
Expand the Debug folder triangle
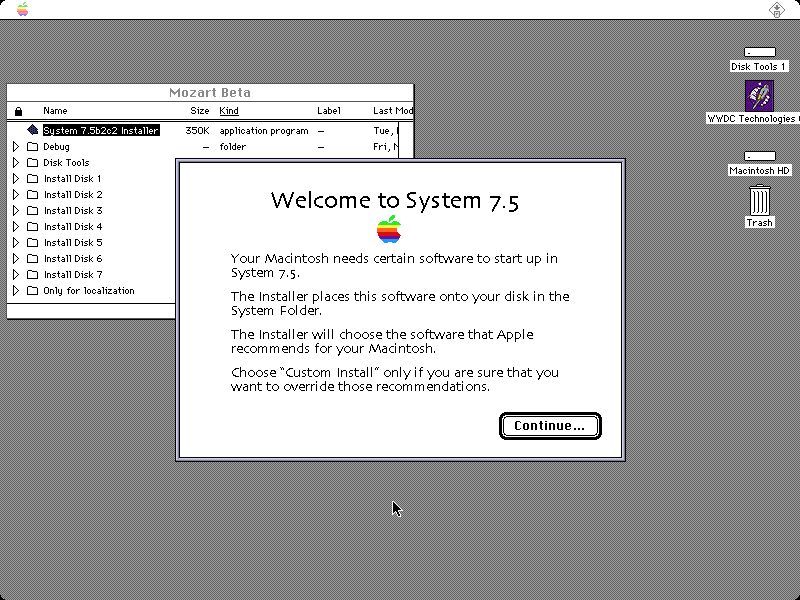click(16, 146)
